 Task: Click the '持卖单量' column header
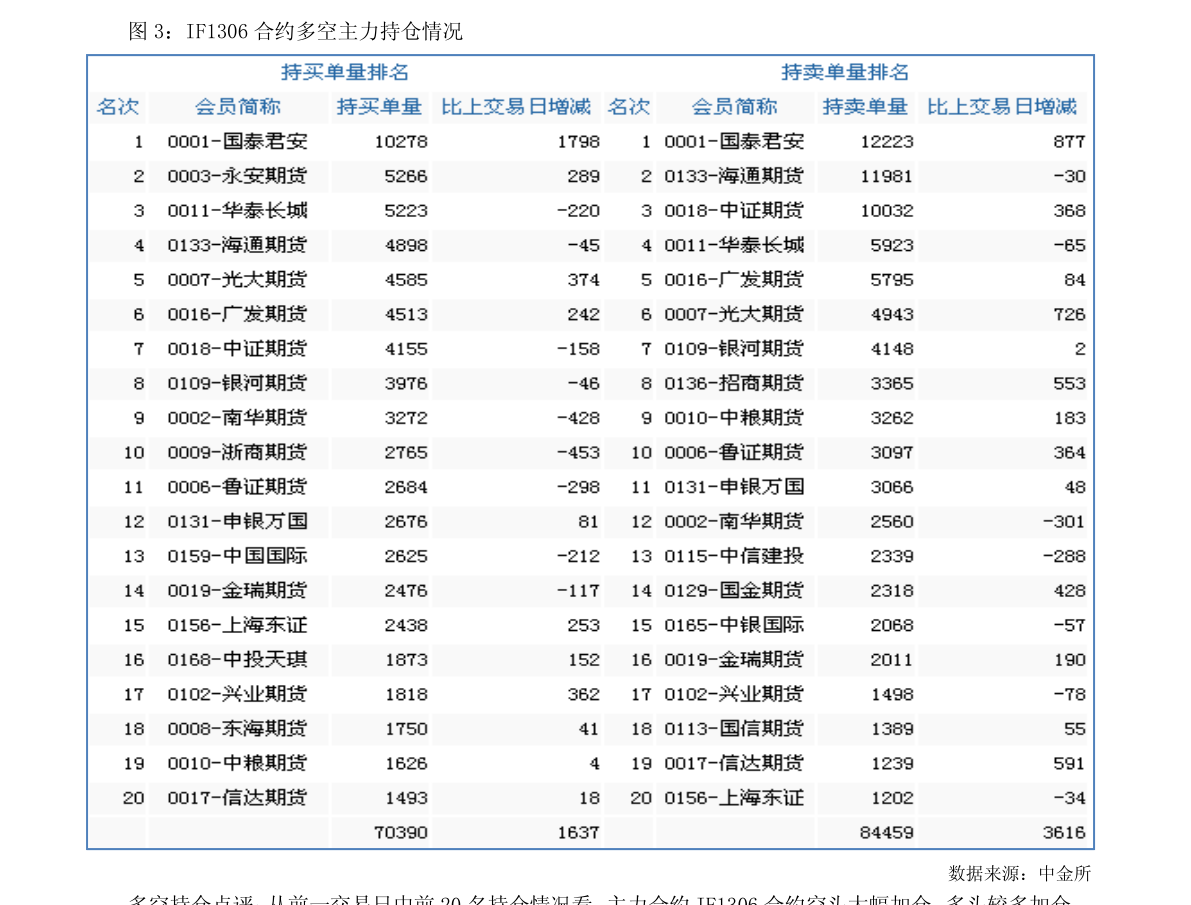(x=865, y=107)
